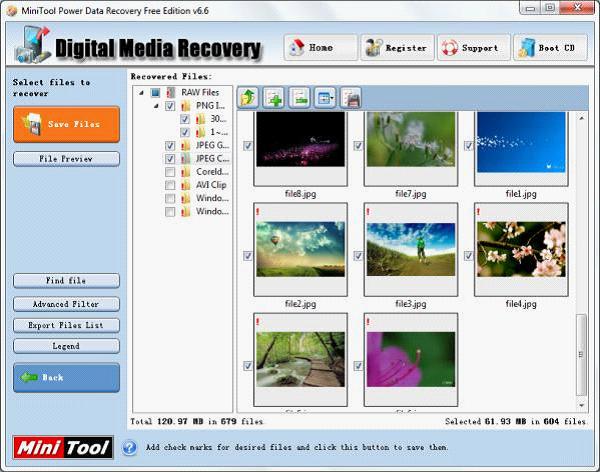
Task: Uncheck the file3.jpg checkbox
Action: pyautogui.click(x=358, y=256)
